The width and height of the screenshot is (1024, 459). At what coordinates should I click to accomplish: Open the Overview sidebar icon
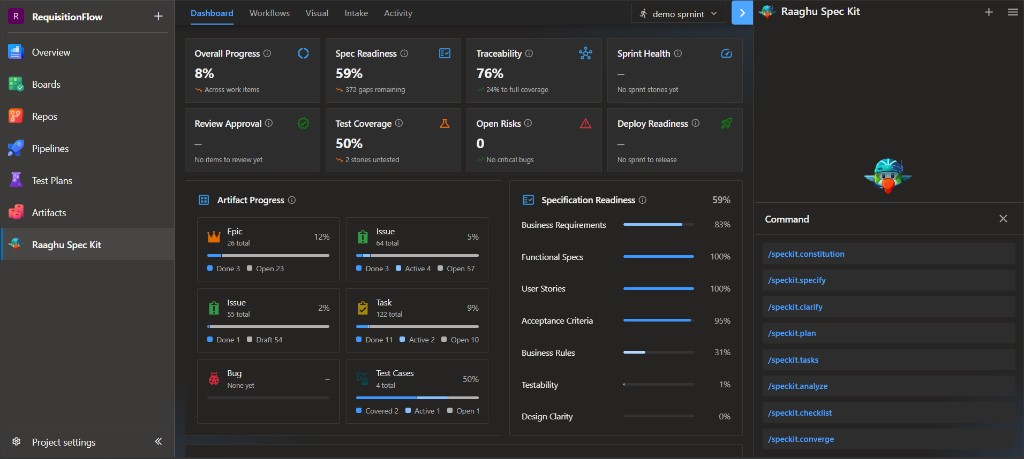pyautogui.click(x=16, y=52)
